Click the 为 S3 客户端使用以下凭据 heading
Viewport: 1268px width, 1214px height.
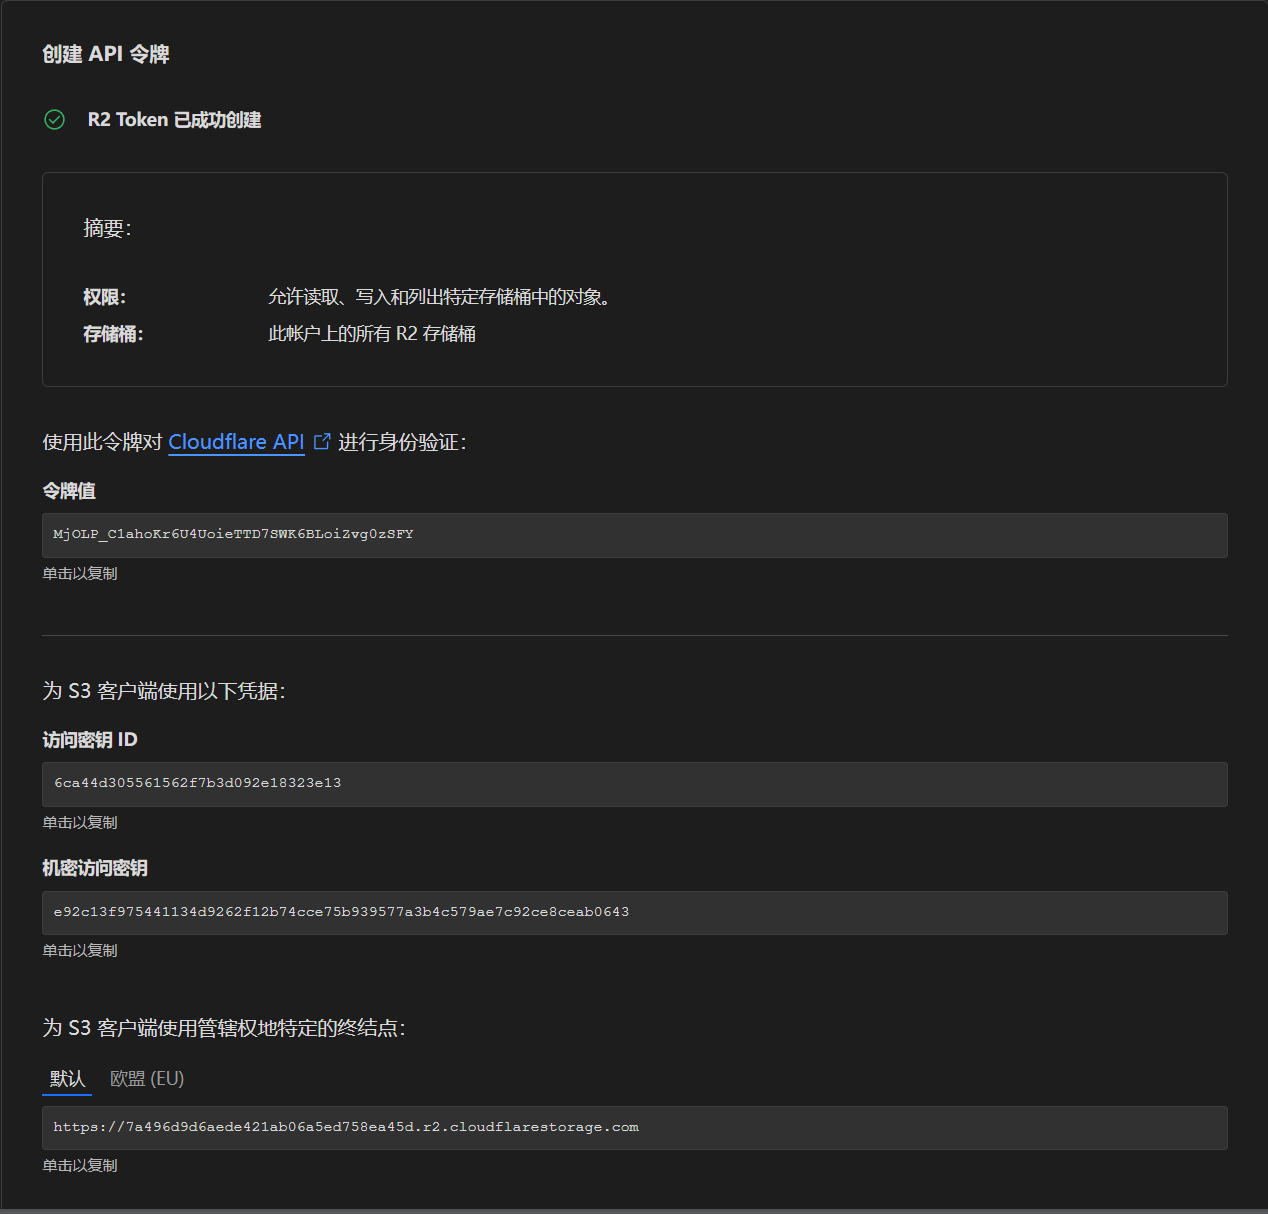tap(164, 691)
